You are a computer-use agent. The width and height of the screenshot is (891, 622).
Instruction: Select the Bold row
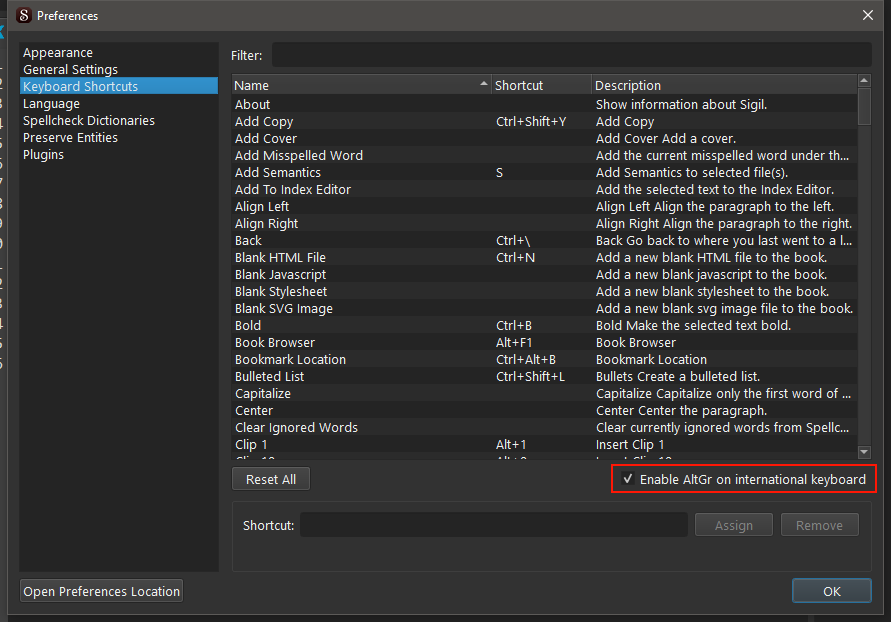click(544, 326)
